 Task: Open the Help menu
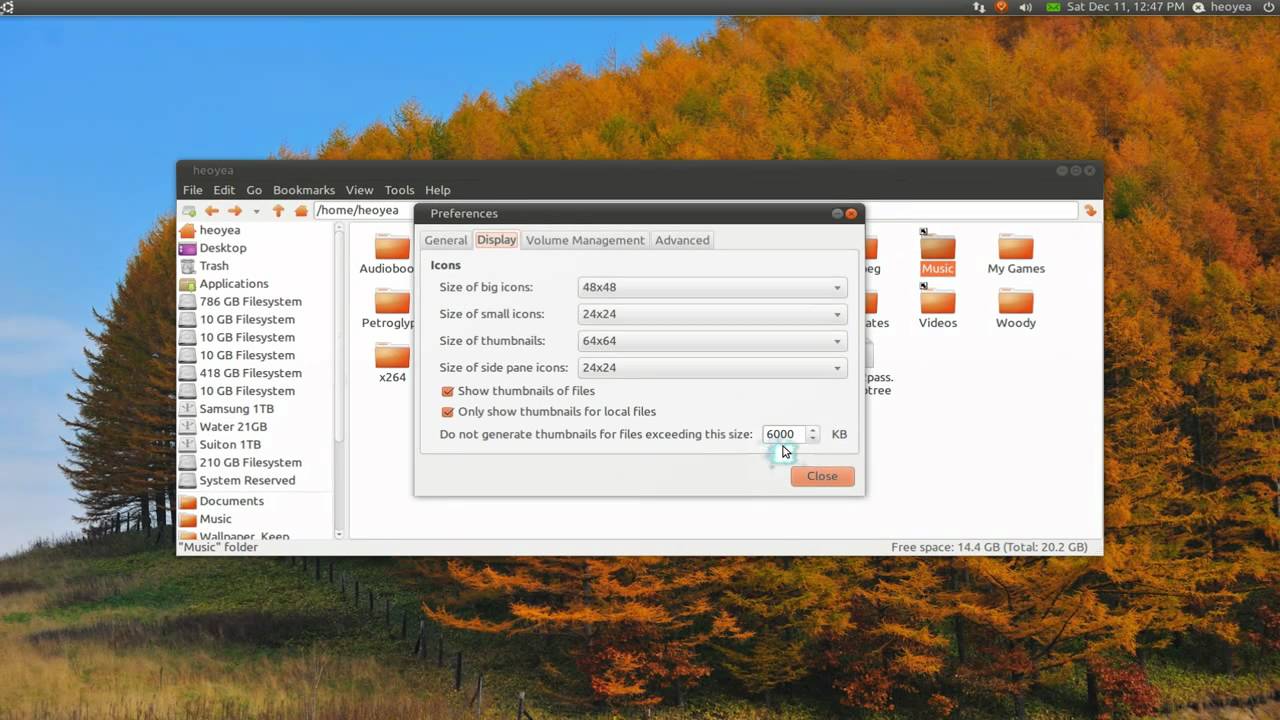(438, 190)
